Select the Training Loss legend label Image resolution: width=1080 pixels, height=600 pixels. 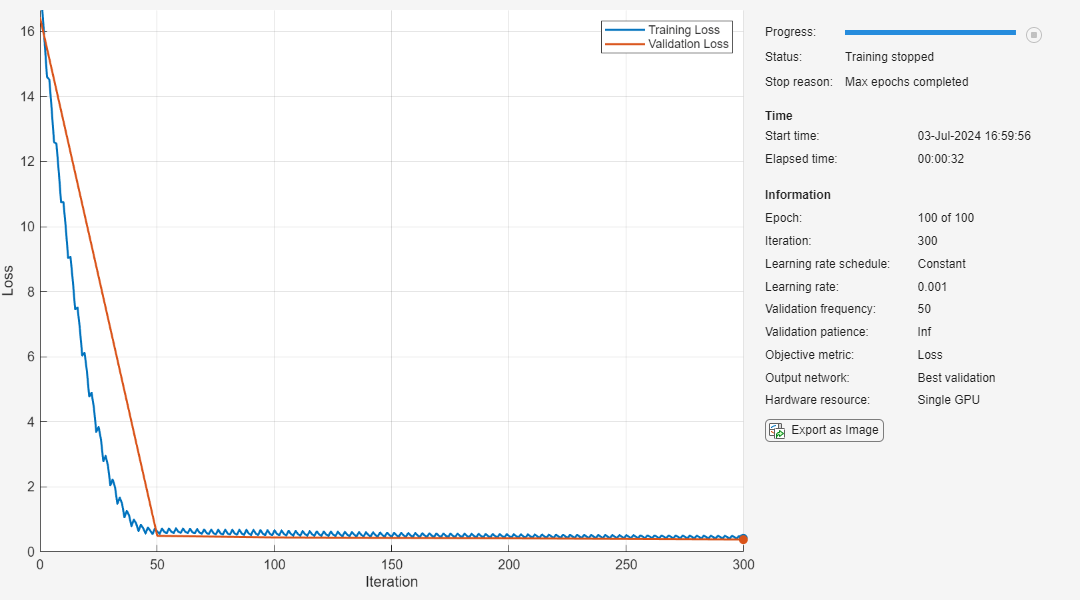[683, 30]
